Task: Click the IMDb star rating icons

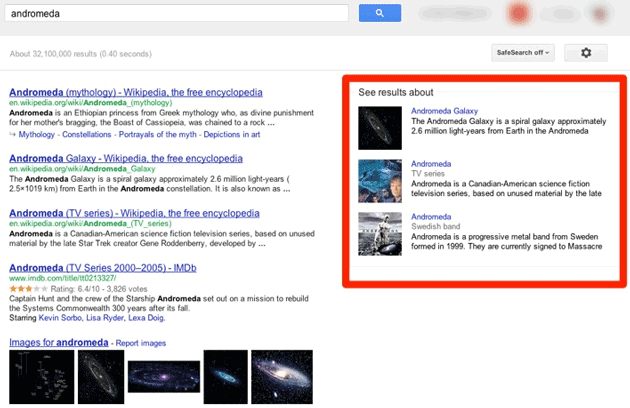Action: pos(29,289)
